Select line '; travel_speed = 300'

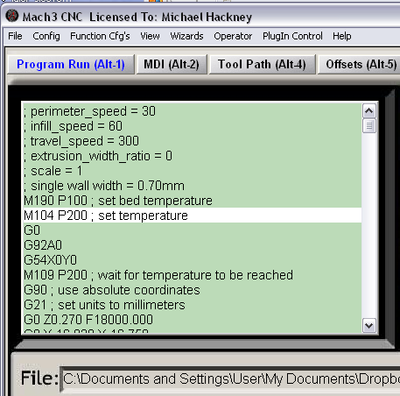192,141
